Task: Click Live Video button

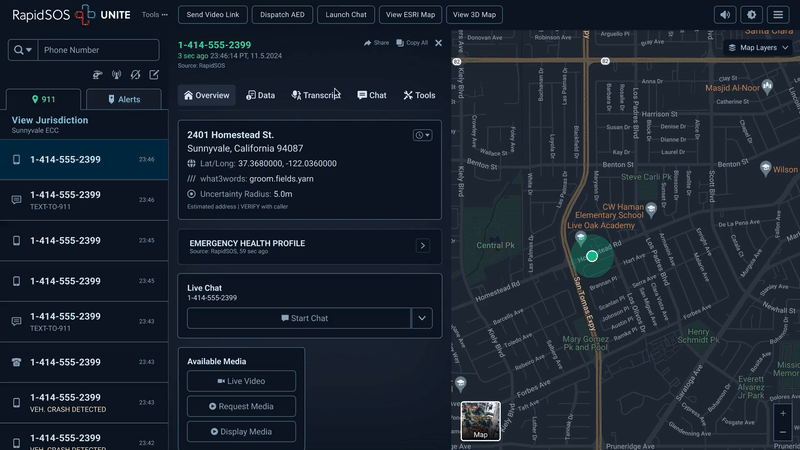Action: point(241,381)
